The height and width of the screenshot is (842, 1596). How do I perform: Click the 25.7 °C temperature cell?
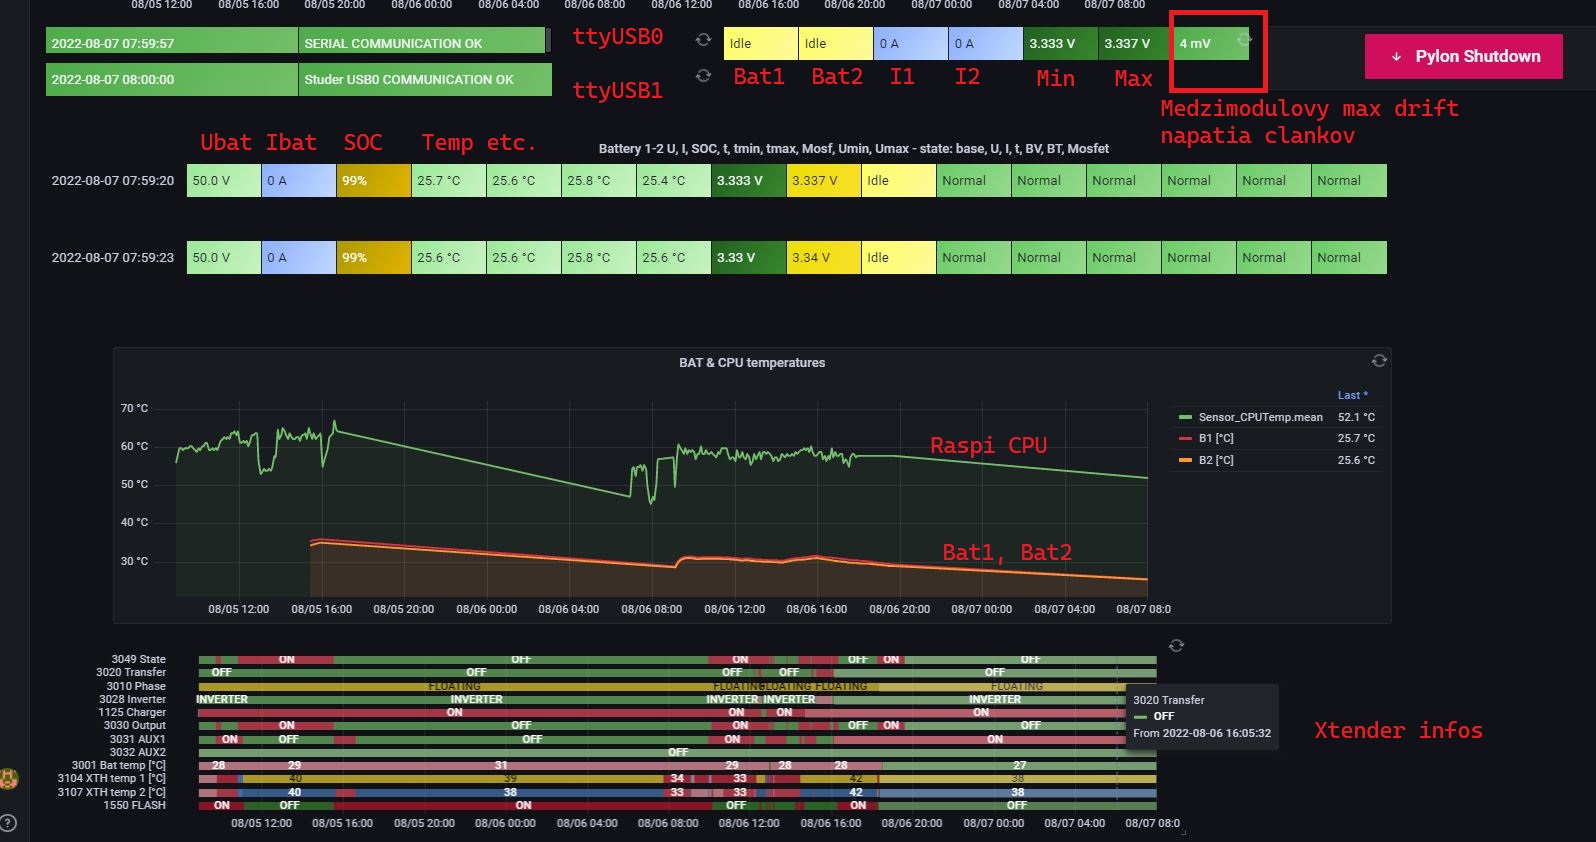(449, 181)
